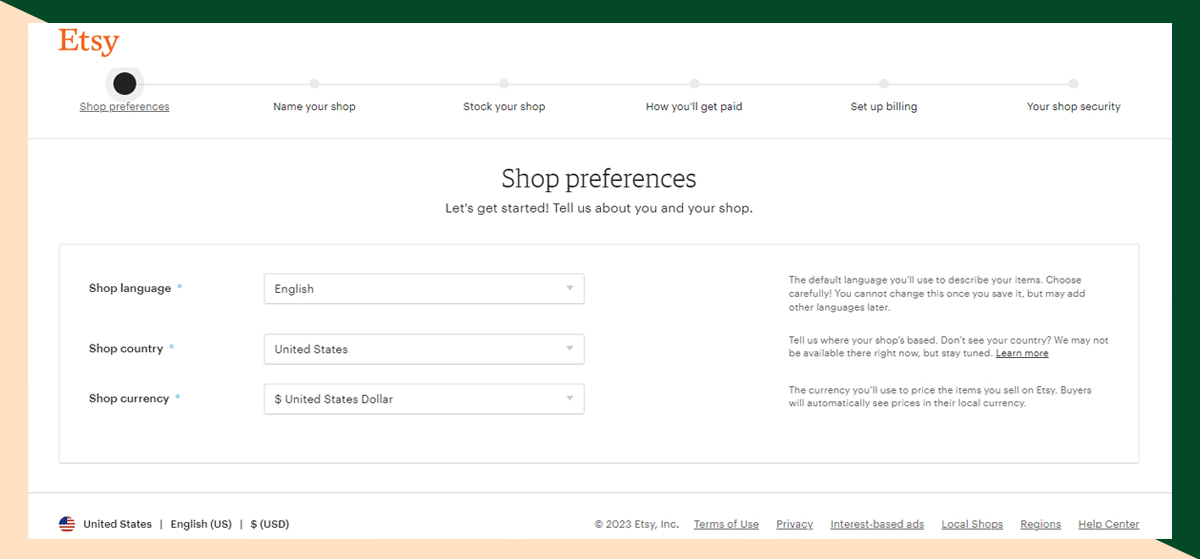This screenshot has width=1200, height=559.
Task: Go to the Your shop security step
Action: 1074,107
